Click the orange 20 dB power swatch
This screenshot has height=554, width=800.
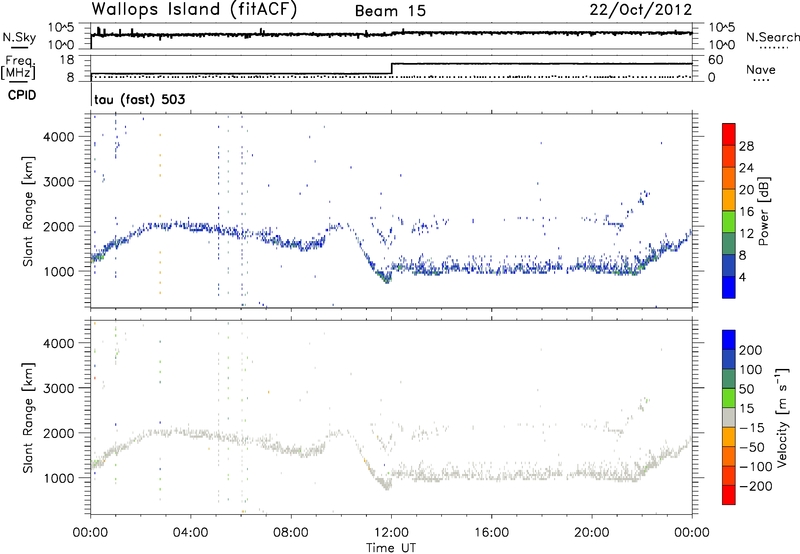tap(729, 178)
